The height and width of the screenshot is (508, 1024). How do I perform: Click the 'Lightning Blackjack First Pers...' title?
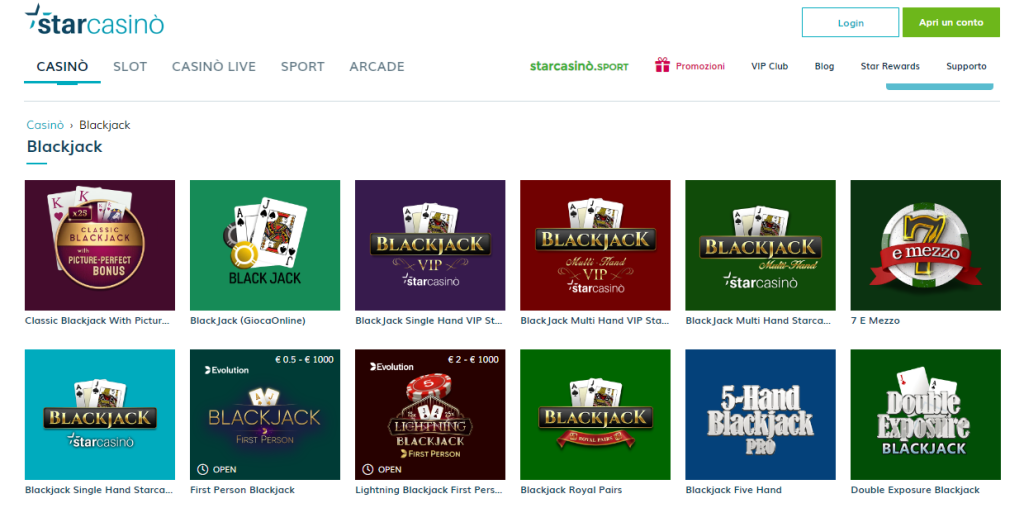(430, 490)
